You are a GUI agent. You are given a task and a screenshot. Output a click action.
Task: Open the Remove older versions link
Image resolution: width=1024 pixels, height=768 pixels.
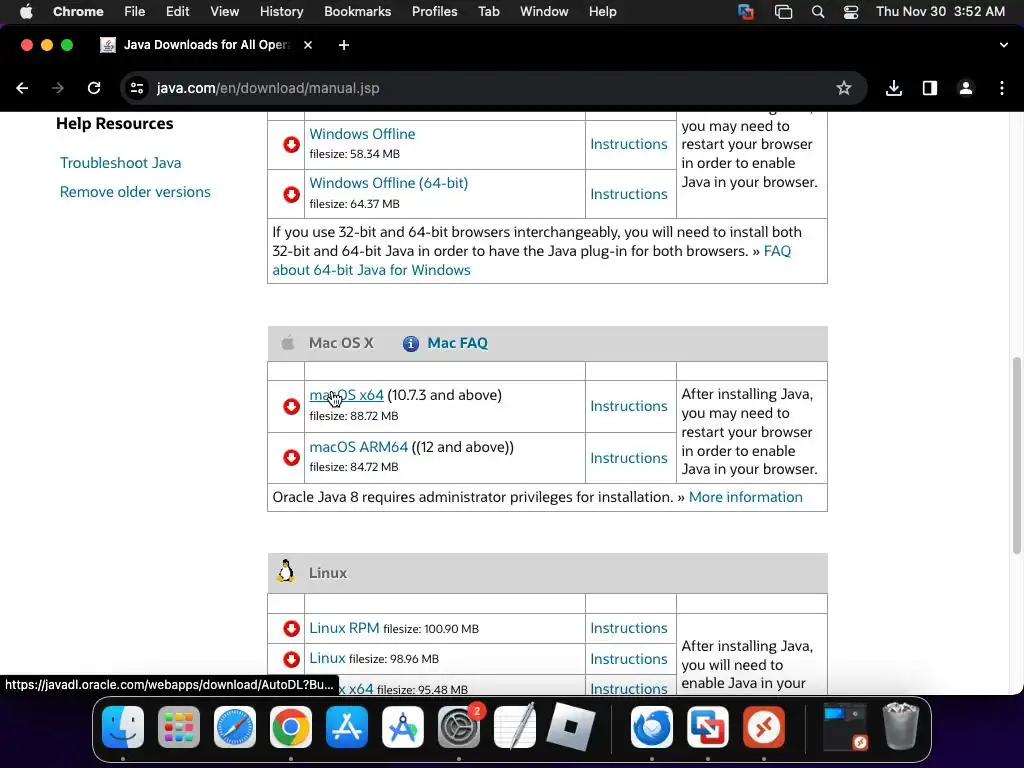pyautogui.click(x=135, y=192)
